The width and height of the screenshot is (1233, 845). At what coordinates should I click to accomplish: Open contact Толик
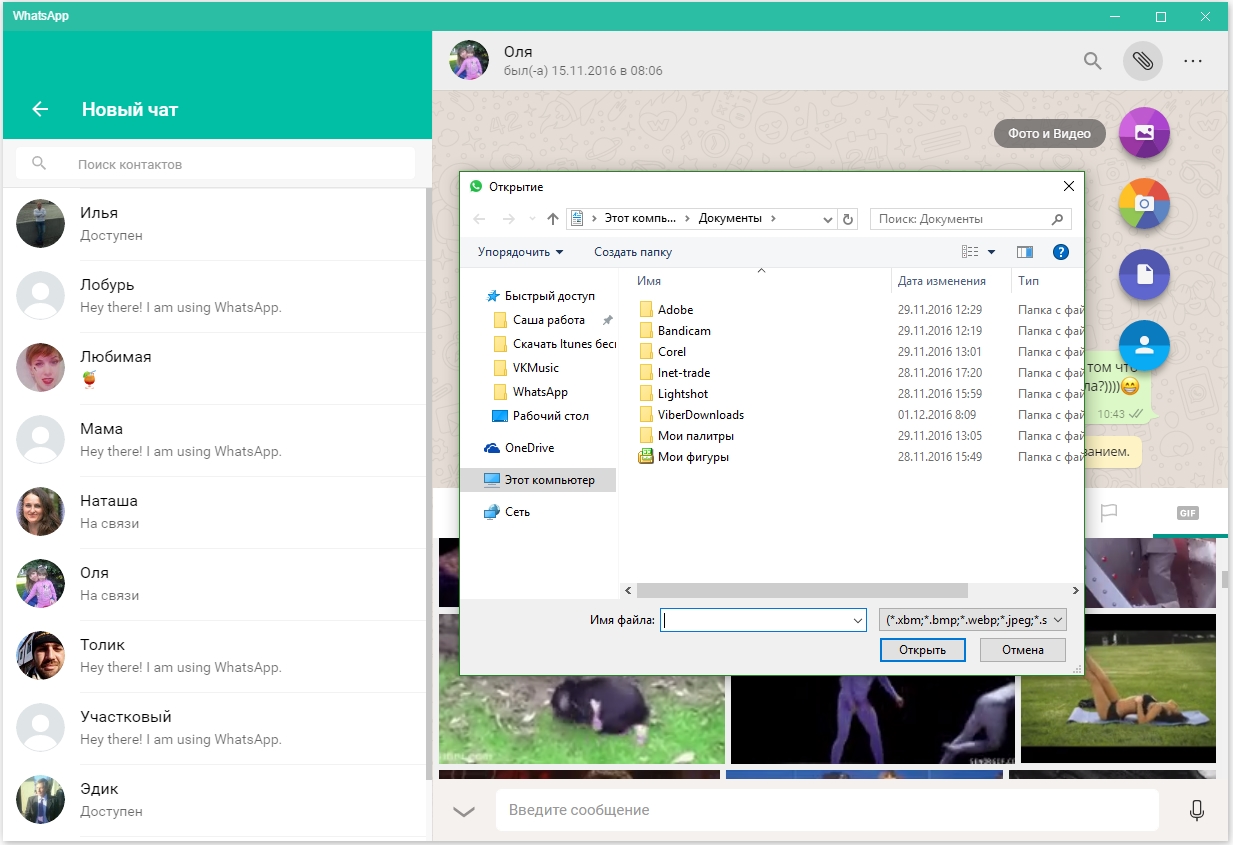coord(215,656)
